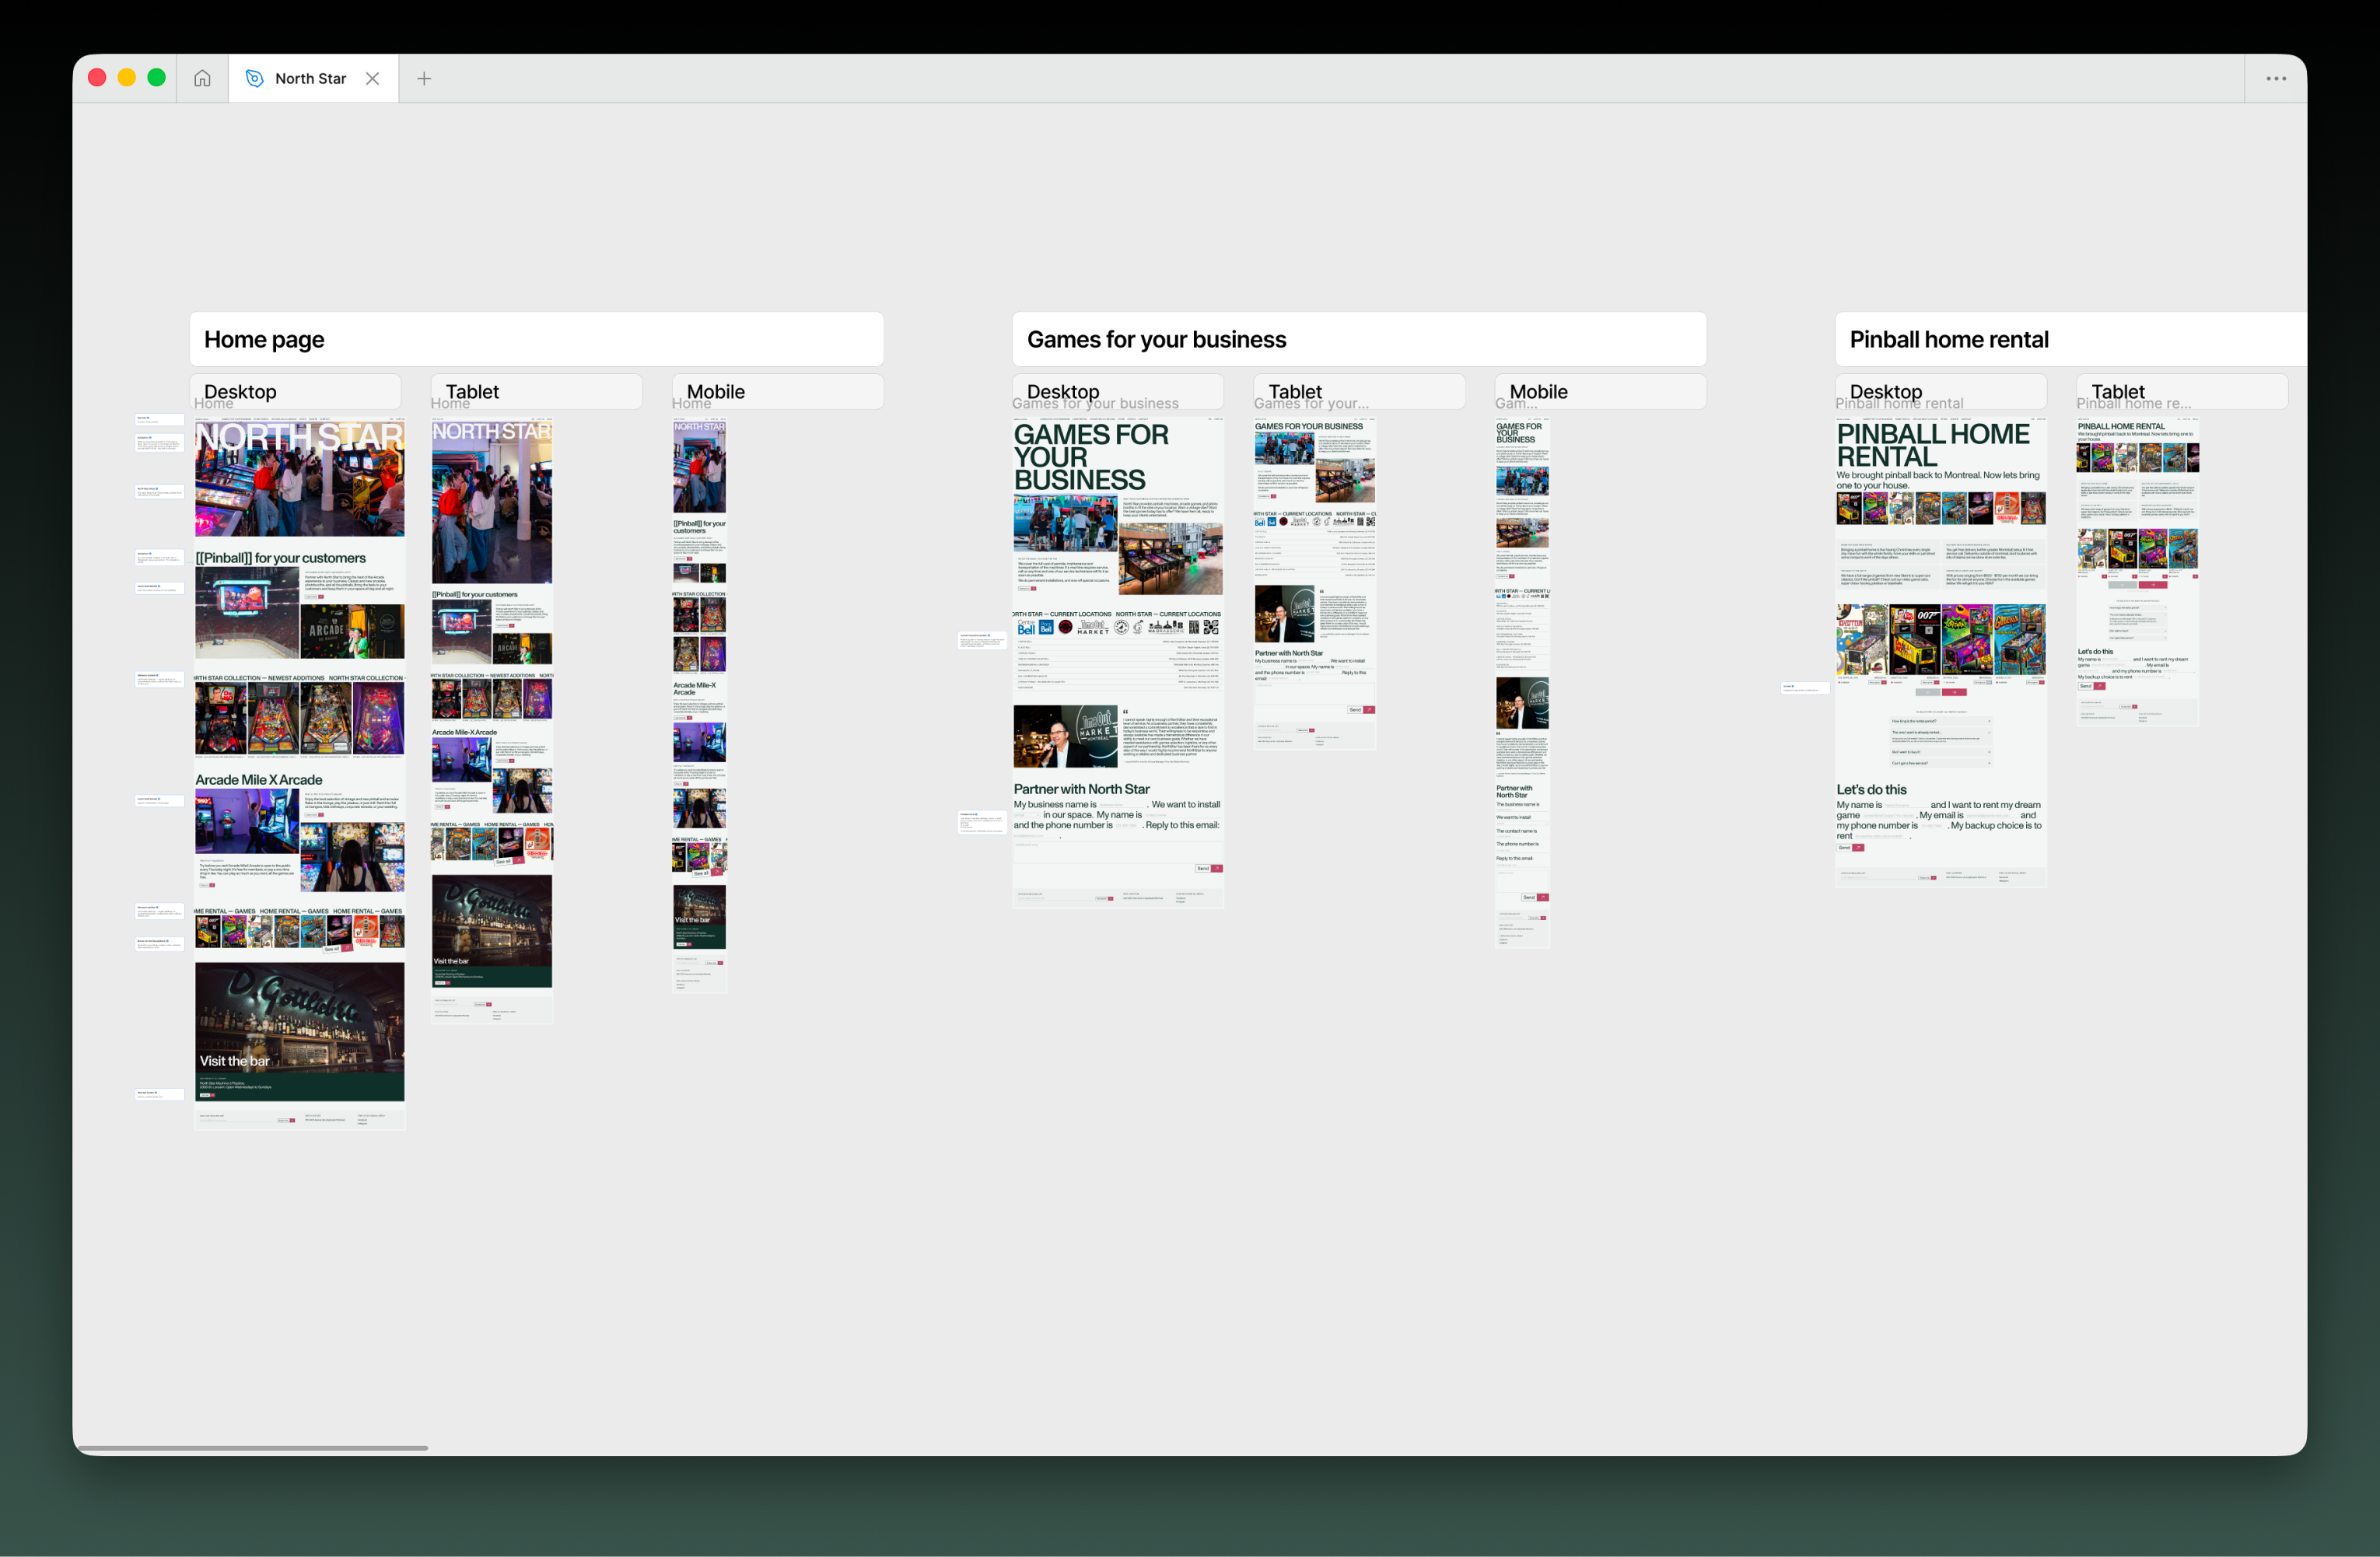Viewport: 2380px width, 1557px height.
Task: Click the North Star tab logo icon
Action: point(254,78)
